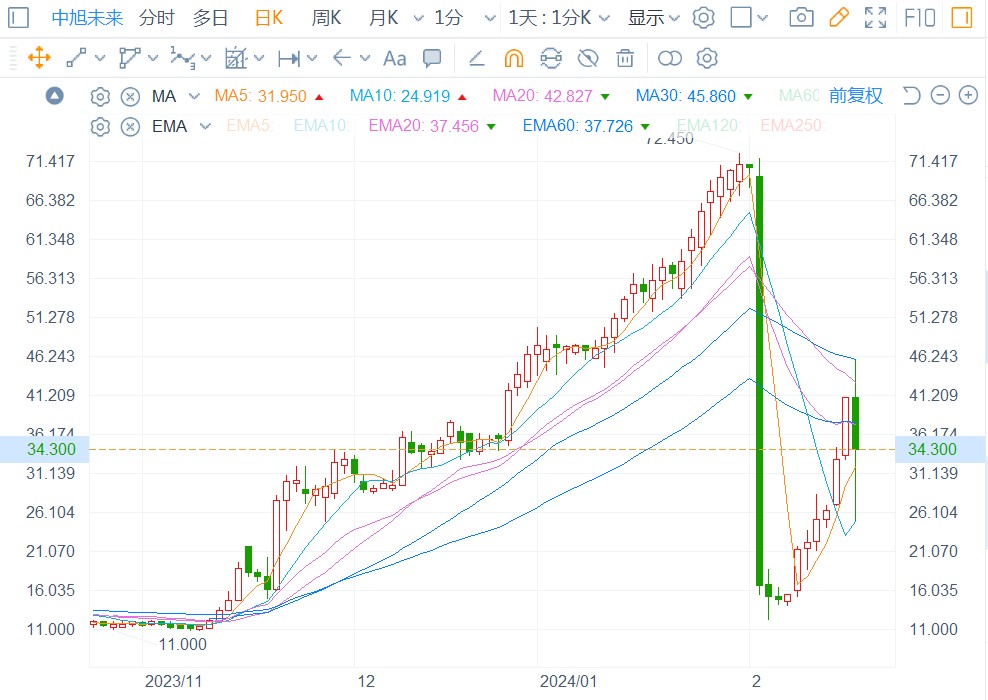Hide all drawings with crossed-eye icon
Screen dimensions: 988x700
(588, 58)
